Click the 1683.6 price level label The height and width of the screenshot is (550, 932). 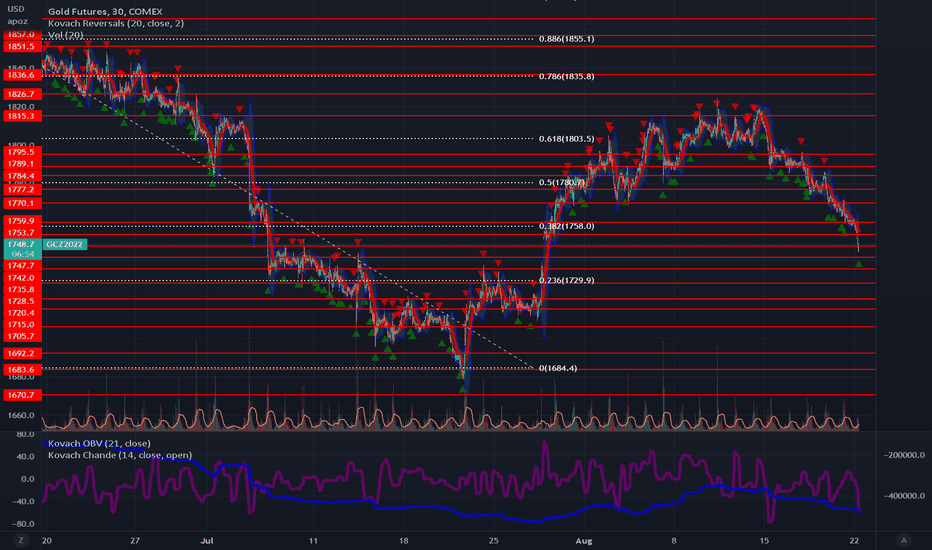tap(23, 369)
